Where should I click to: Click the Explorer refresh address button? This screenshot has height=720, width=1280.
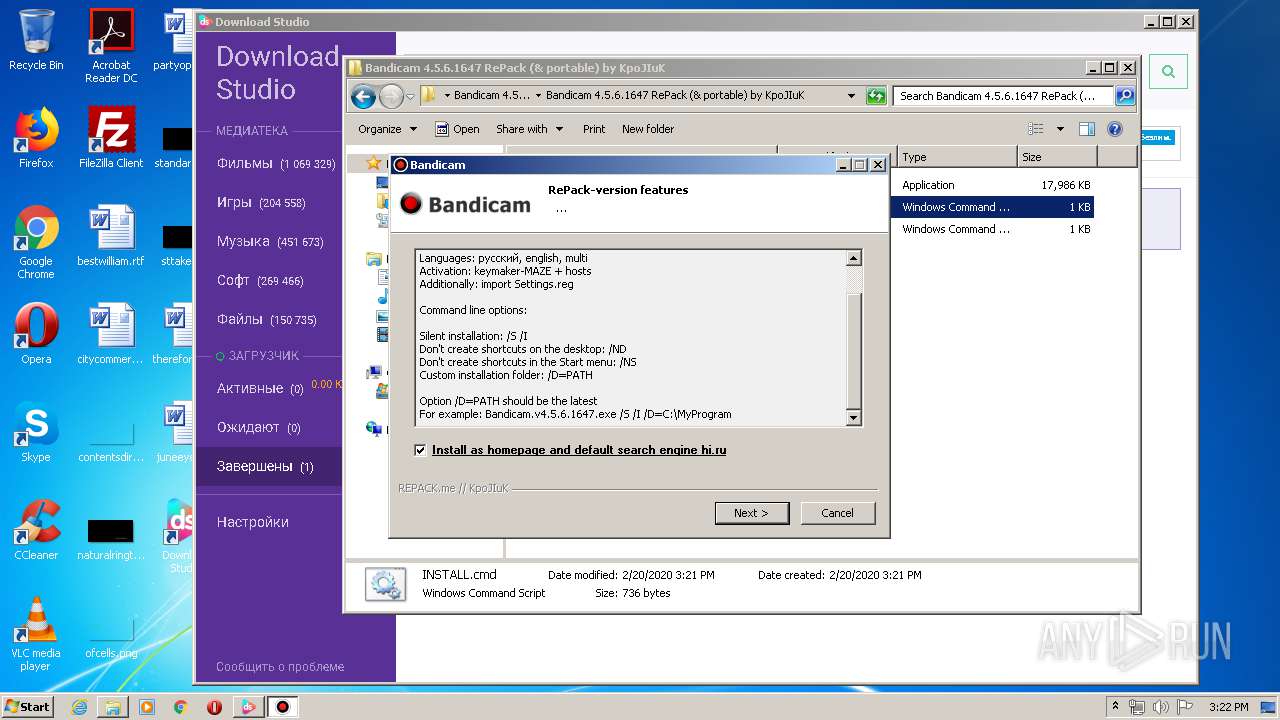pos(876,96)
